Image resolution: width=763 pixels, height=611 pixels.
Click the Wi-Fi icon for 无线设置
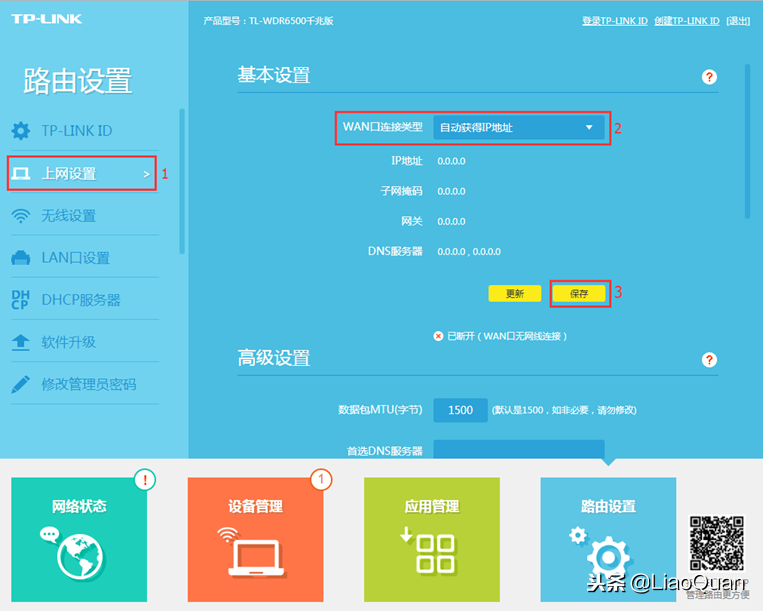point(20,216)
